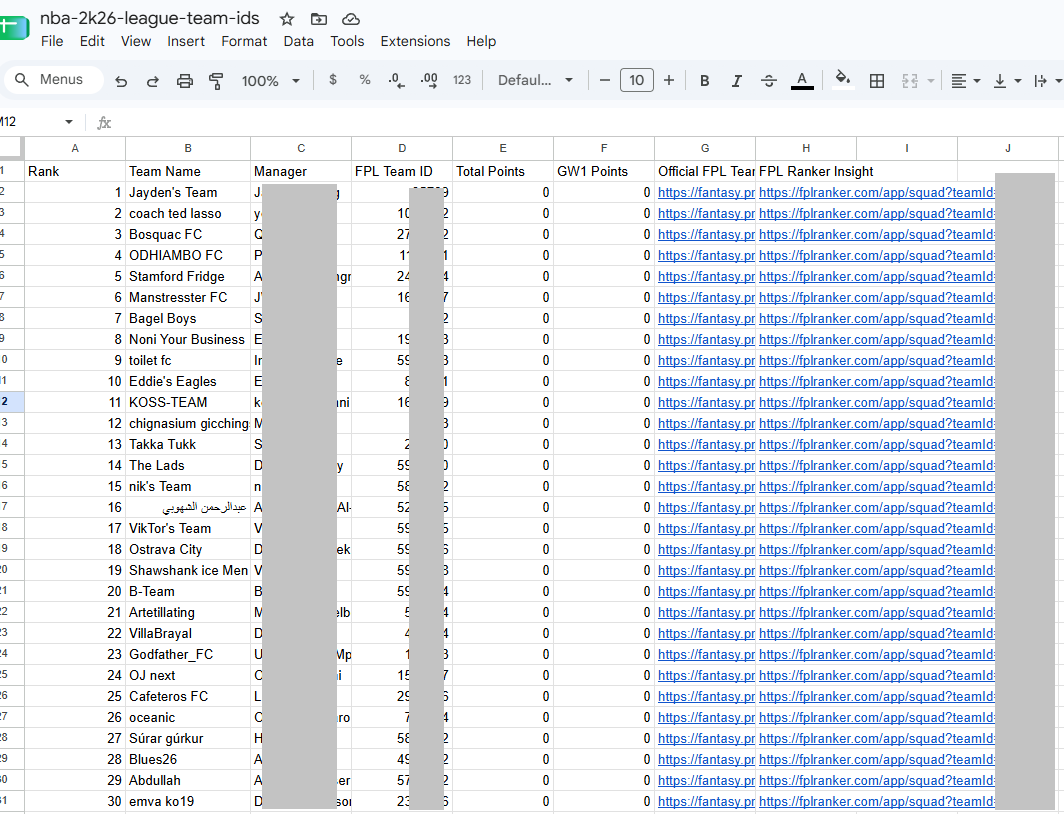Select the Team Name header cell
The width and height of the screenshot is (1064, 814).
pos(188,172)
